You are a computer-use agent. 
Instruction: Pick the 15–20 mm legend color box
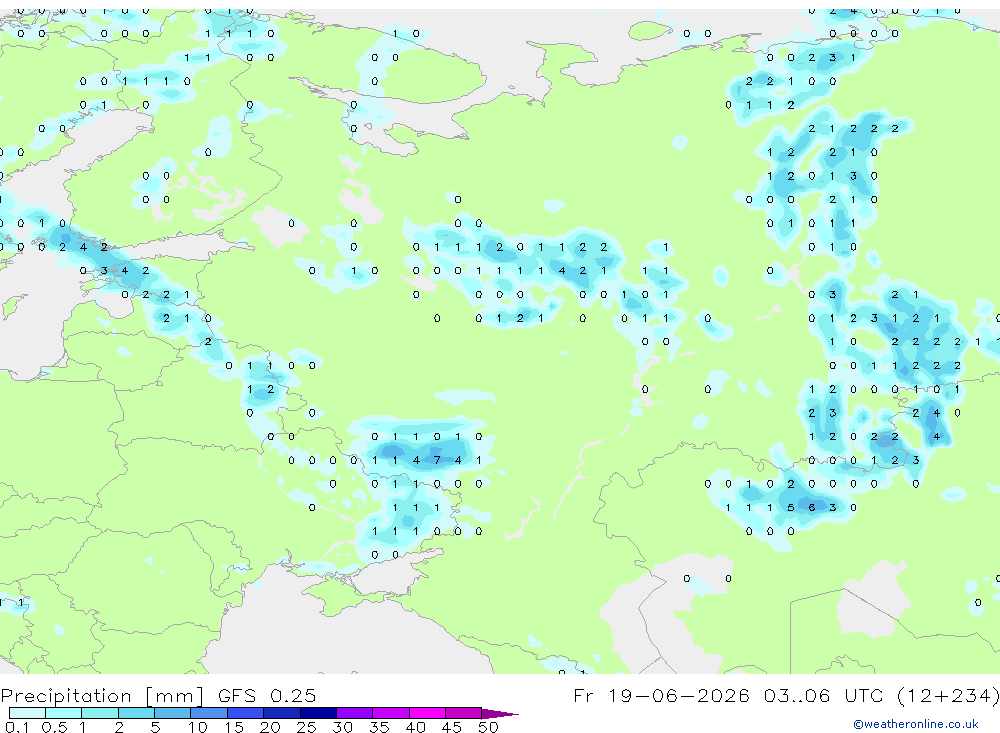(x=246, y=713)
